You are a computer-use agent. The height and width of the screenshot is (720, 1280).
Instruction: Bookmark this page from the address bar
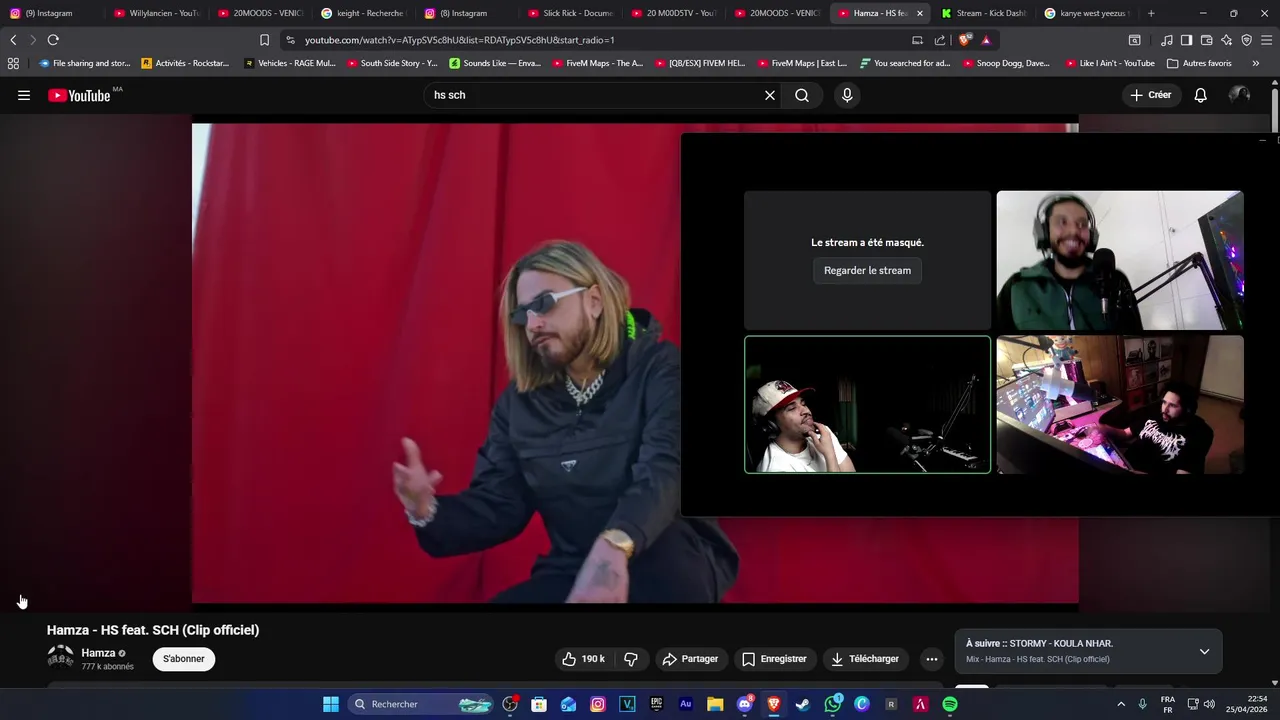pyautogui.click(x=264, y=40)
